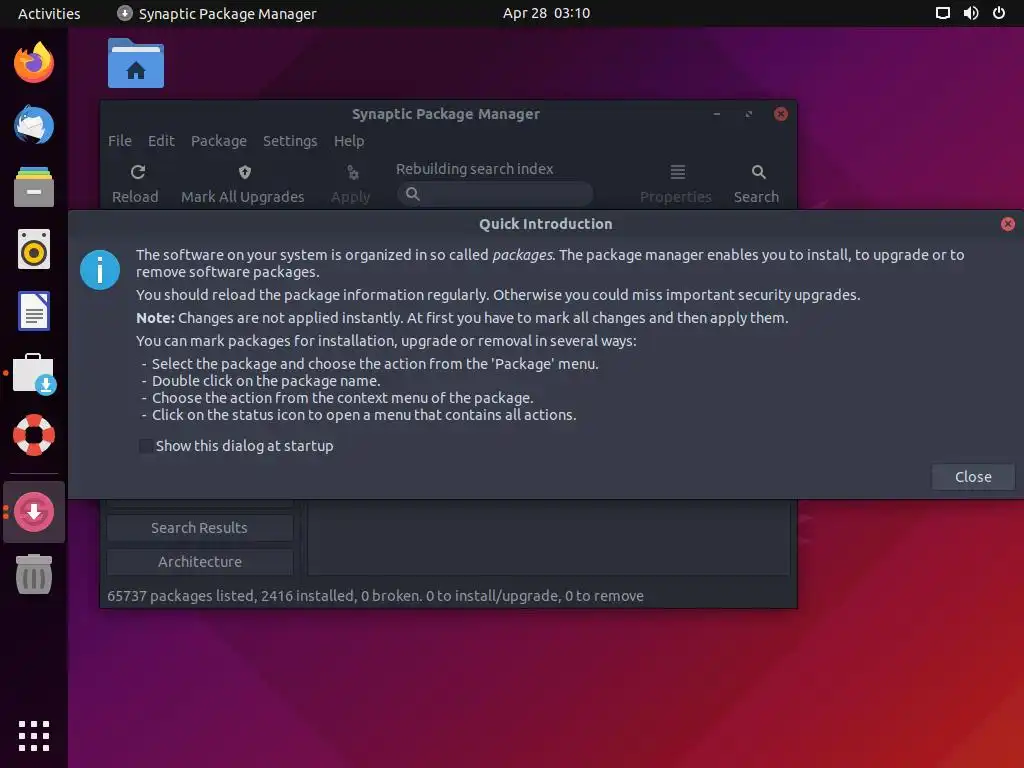Open Ubuntu Software from the dock

pos(34,374)
